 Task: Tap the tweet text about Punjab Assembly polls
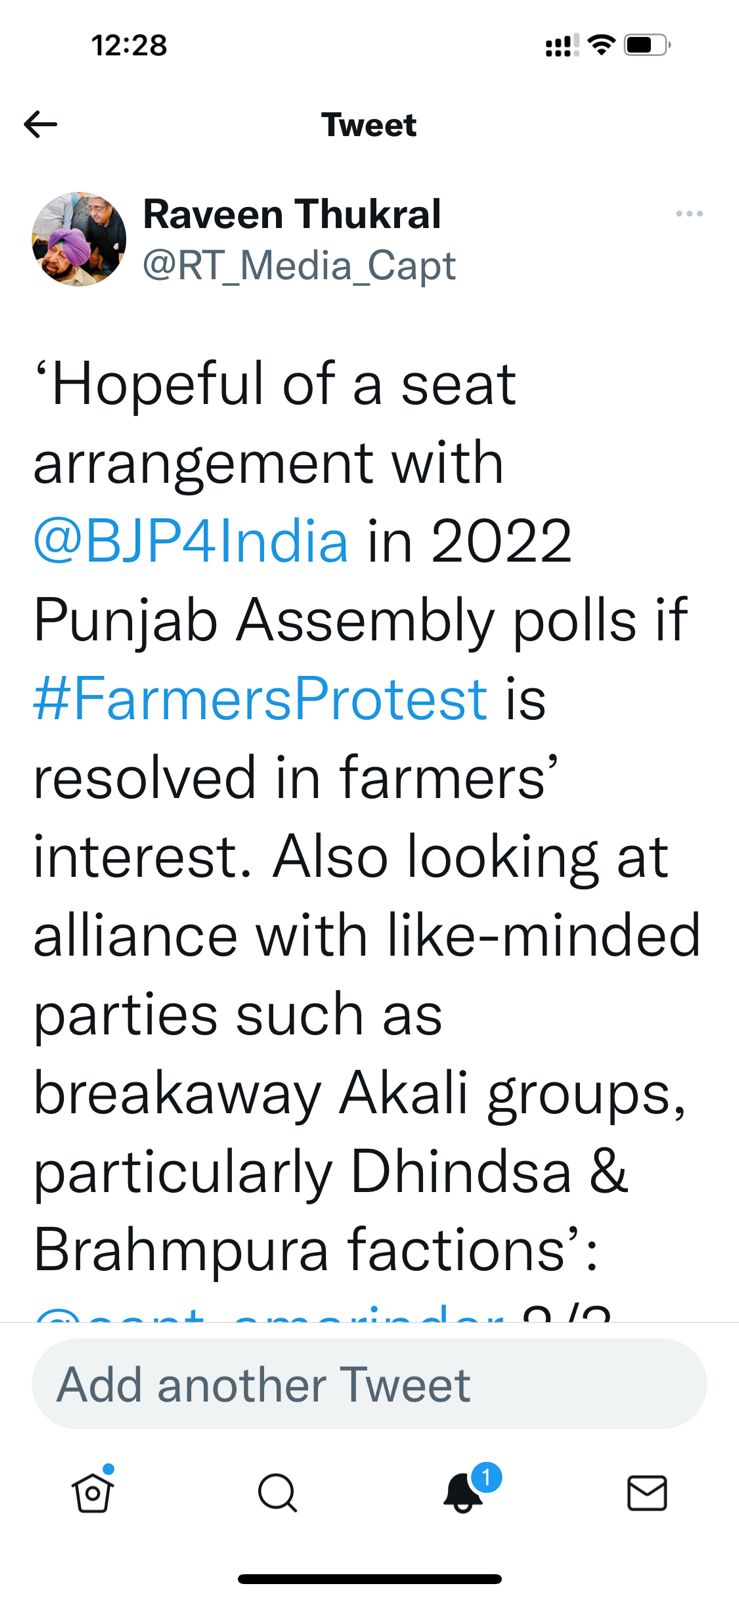[360, 620]
